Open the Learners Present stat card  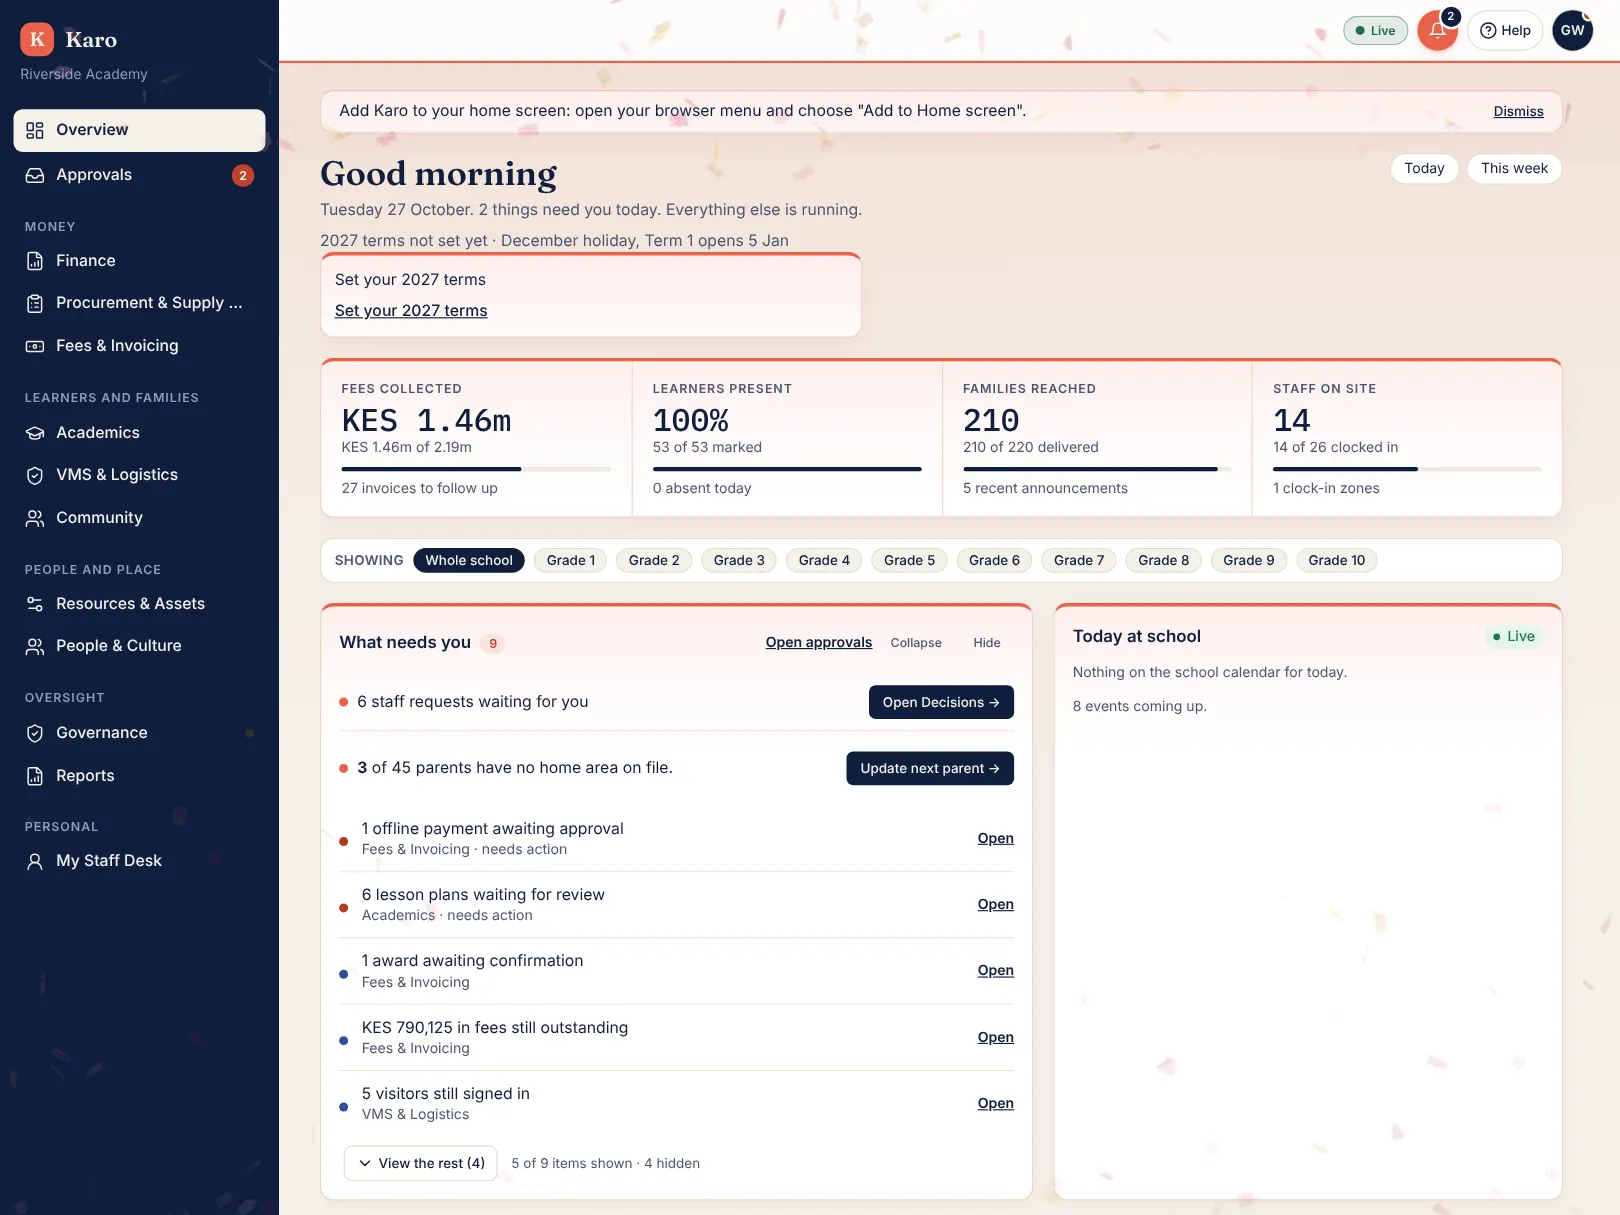coord(787,439)
